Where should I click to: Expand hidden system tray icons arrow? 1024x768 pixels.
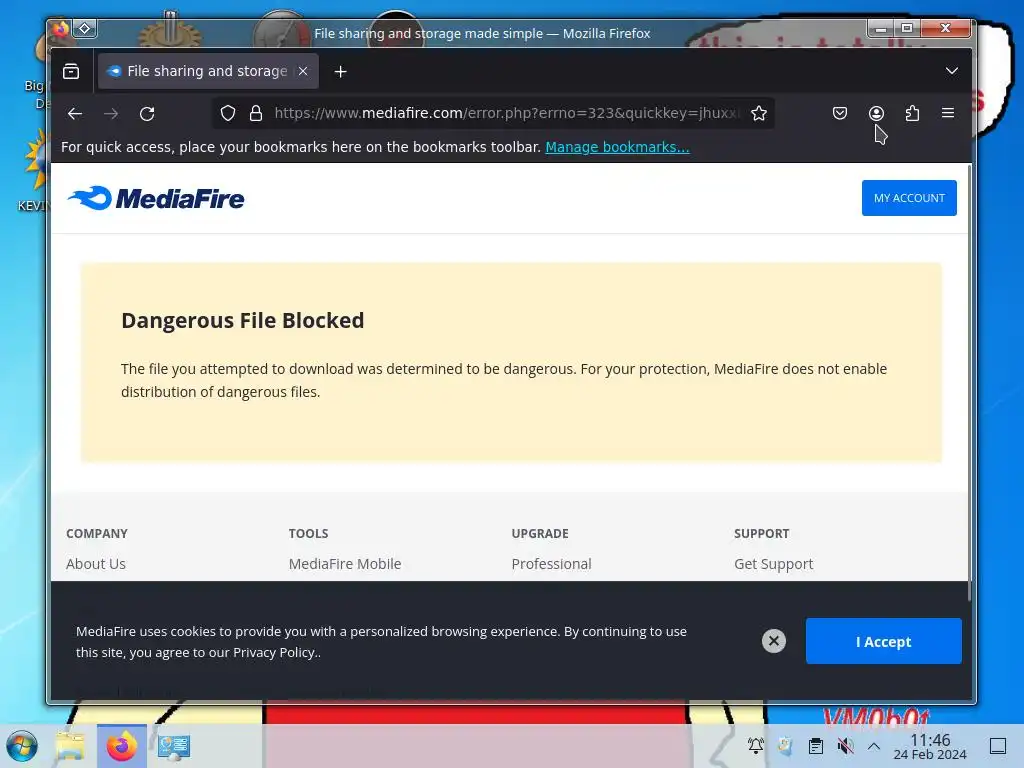[874, 746]
